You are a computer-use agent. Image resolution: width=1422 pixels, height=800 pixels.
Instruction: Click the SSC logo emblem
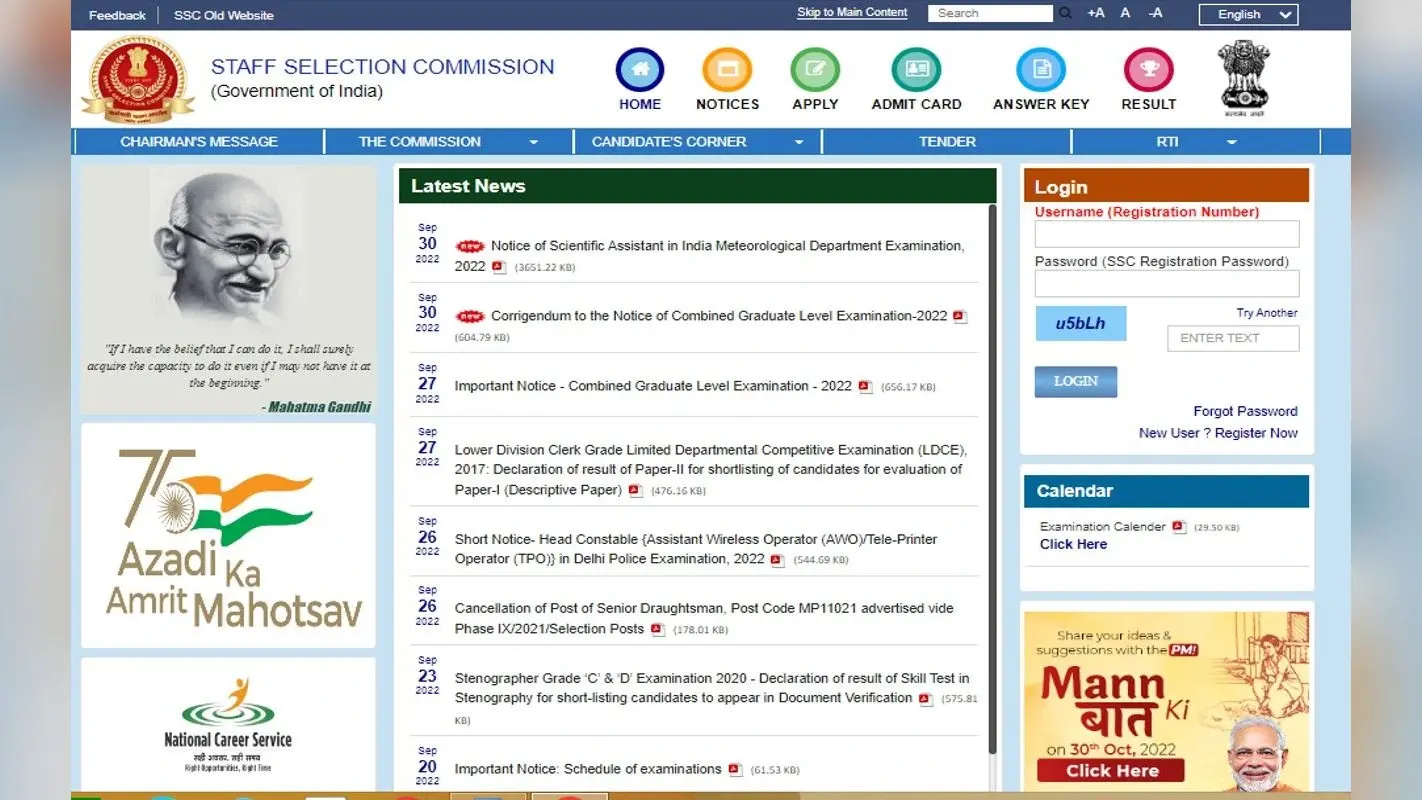138,78
